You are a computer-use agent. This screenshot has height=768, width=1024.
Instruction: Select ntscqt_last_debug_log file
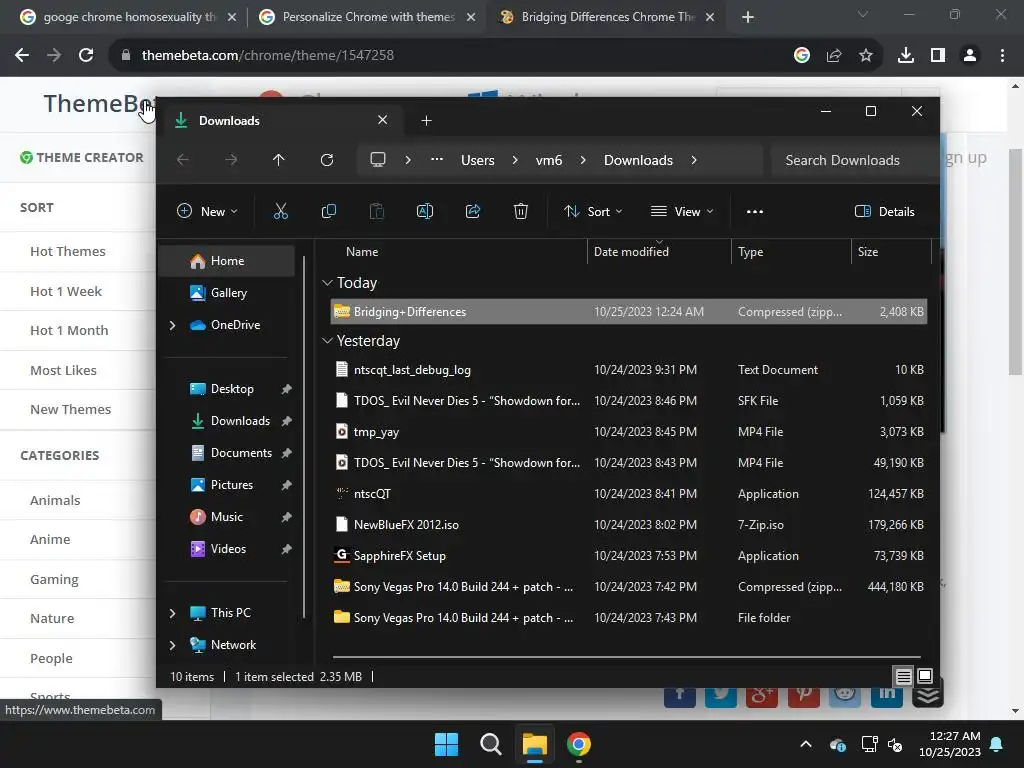pyautogui.click(x=629, y=370)
